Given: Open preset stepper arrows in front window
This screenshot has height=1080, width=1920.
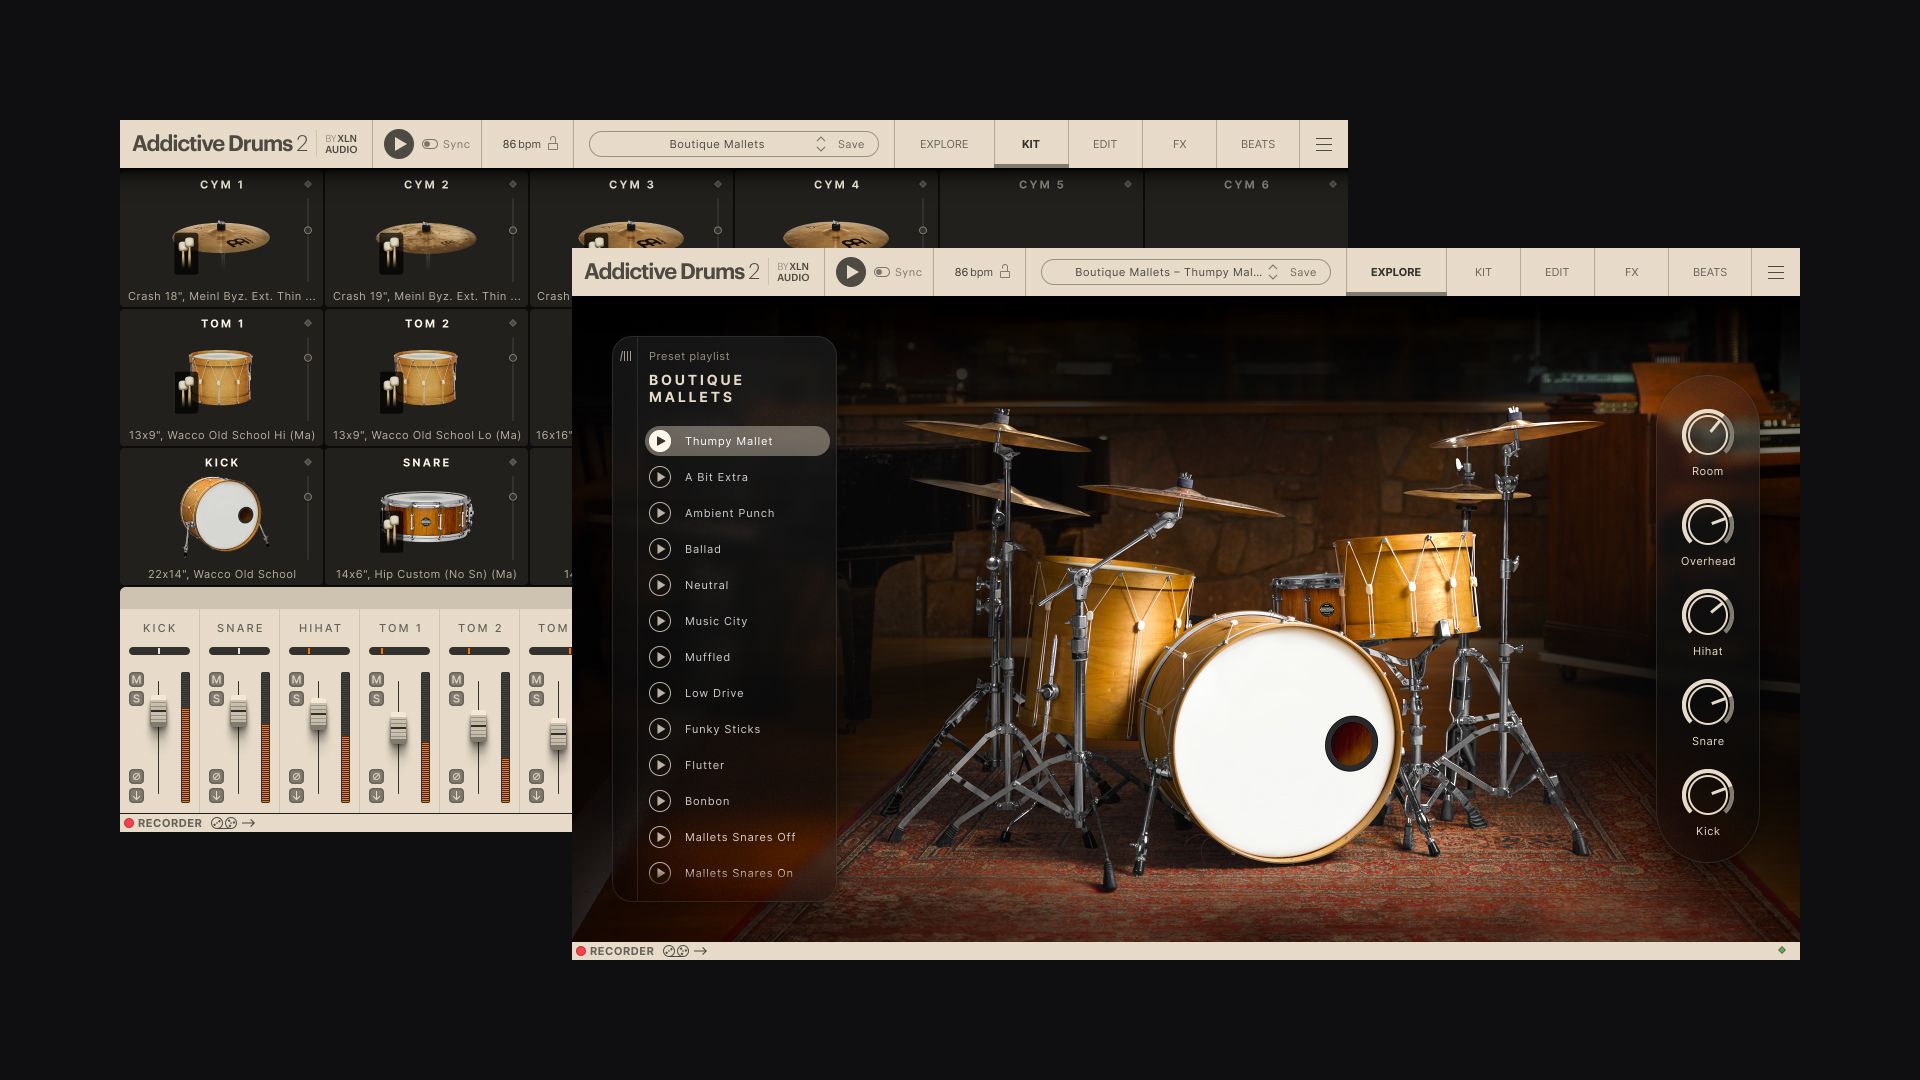Looking at the screenshot, I should coord(1273,272).
